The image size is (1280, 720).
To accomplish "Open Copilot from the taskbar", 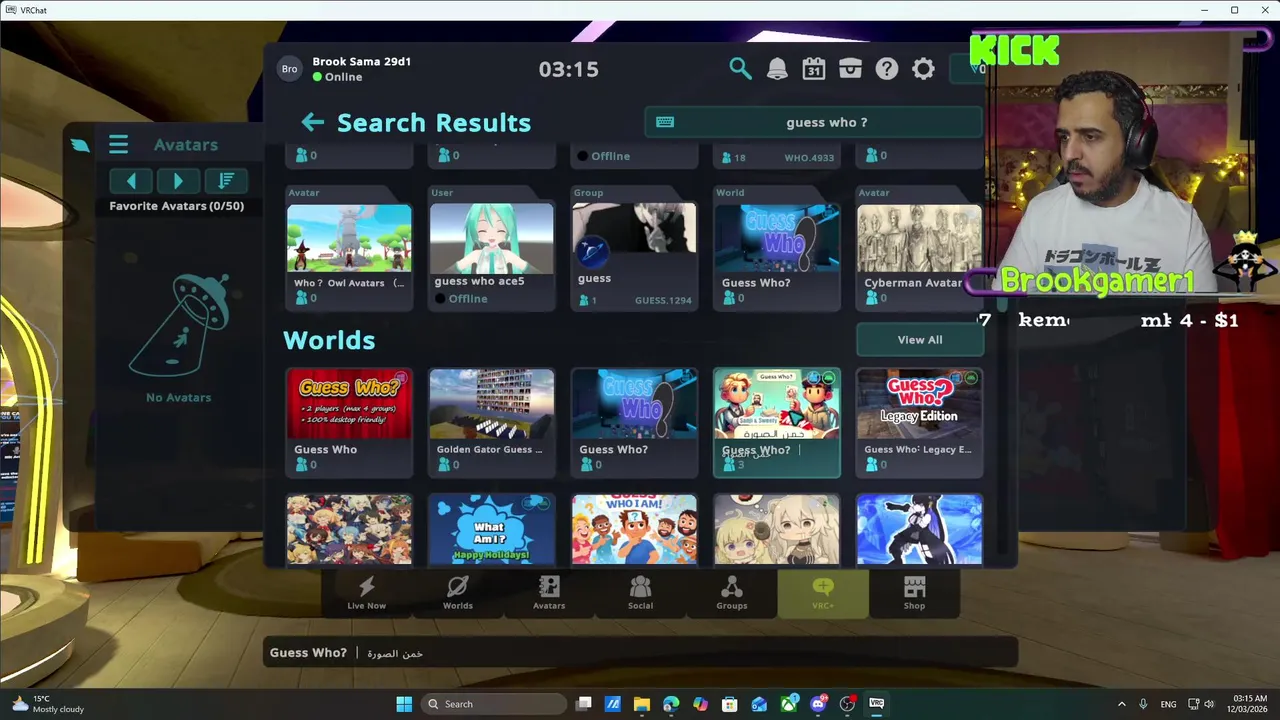I will click(x=700, y=704).
